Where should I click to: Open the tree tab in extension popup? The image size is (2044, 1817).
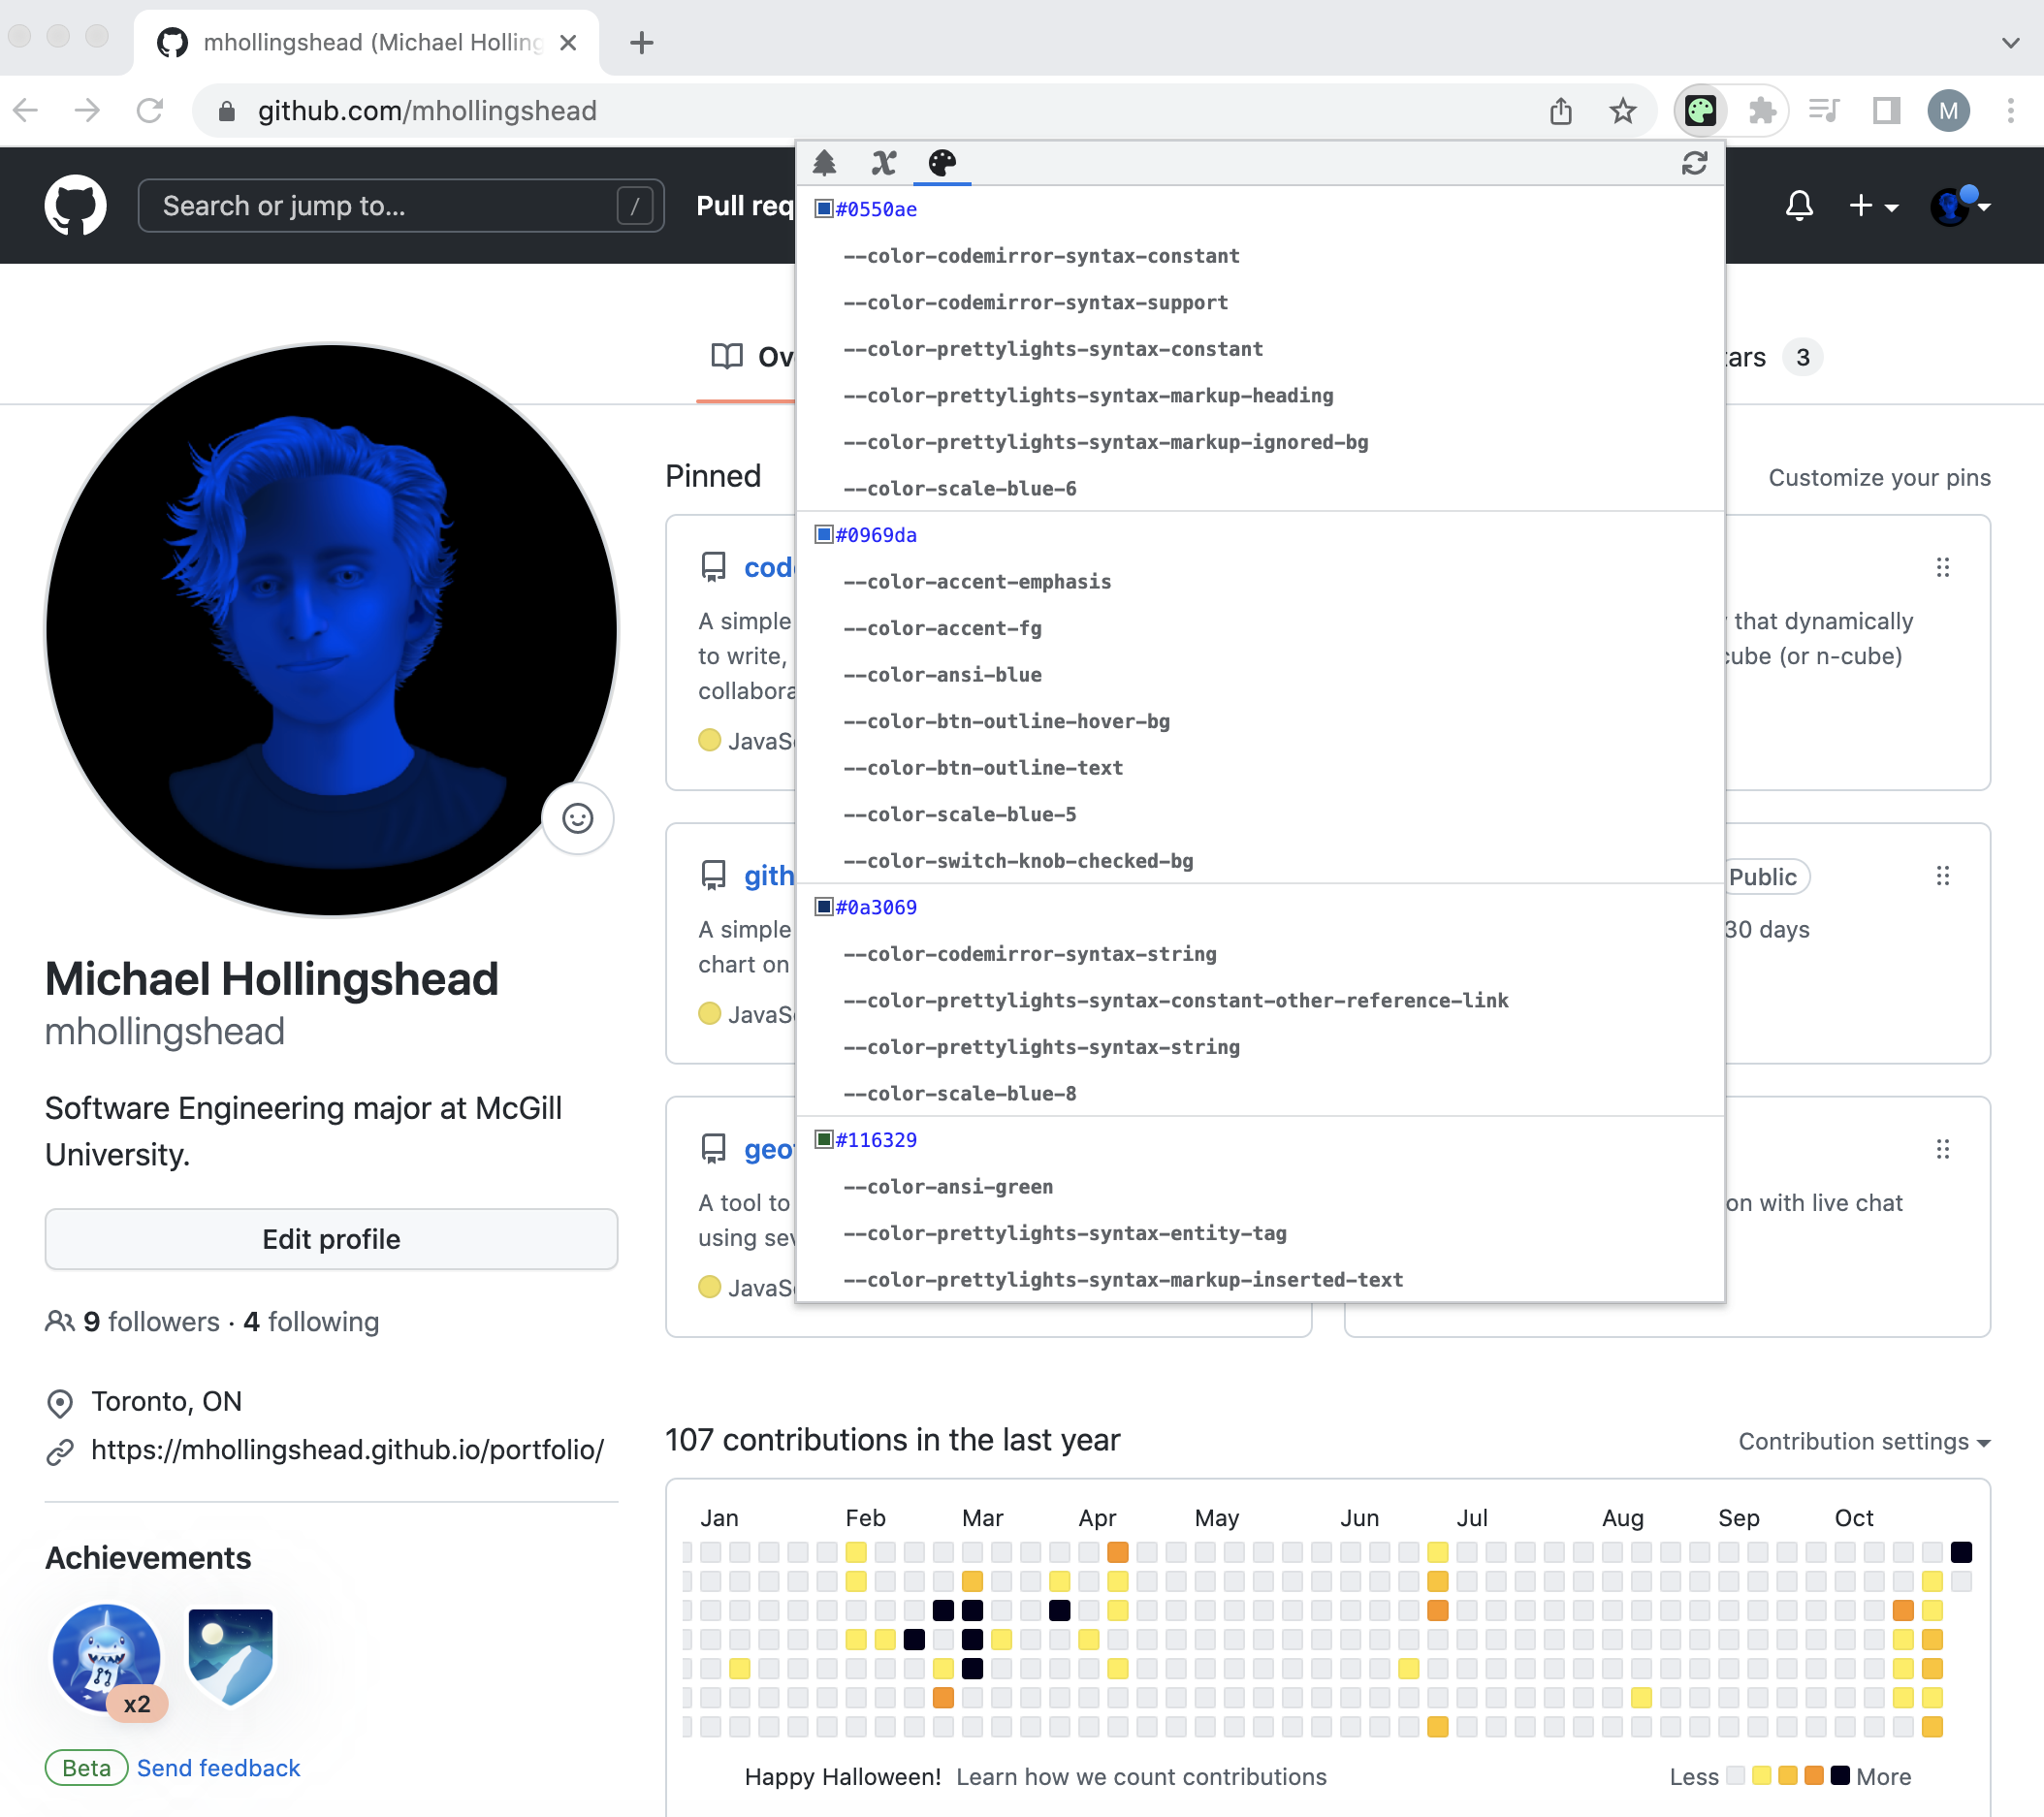pyautogui.click(x=824, y=163)
